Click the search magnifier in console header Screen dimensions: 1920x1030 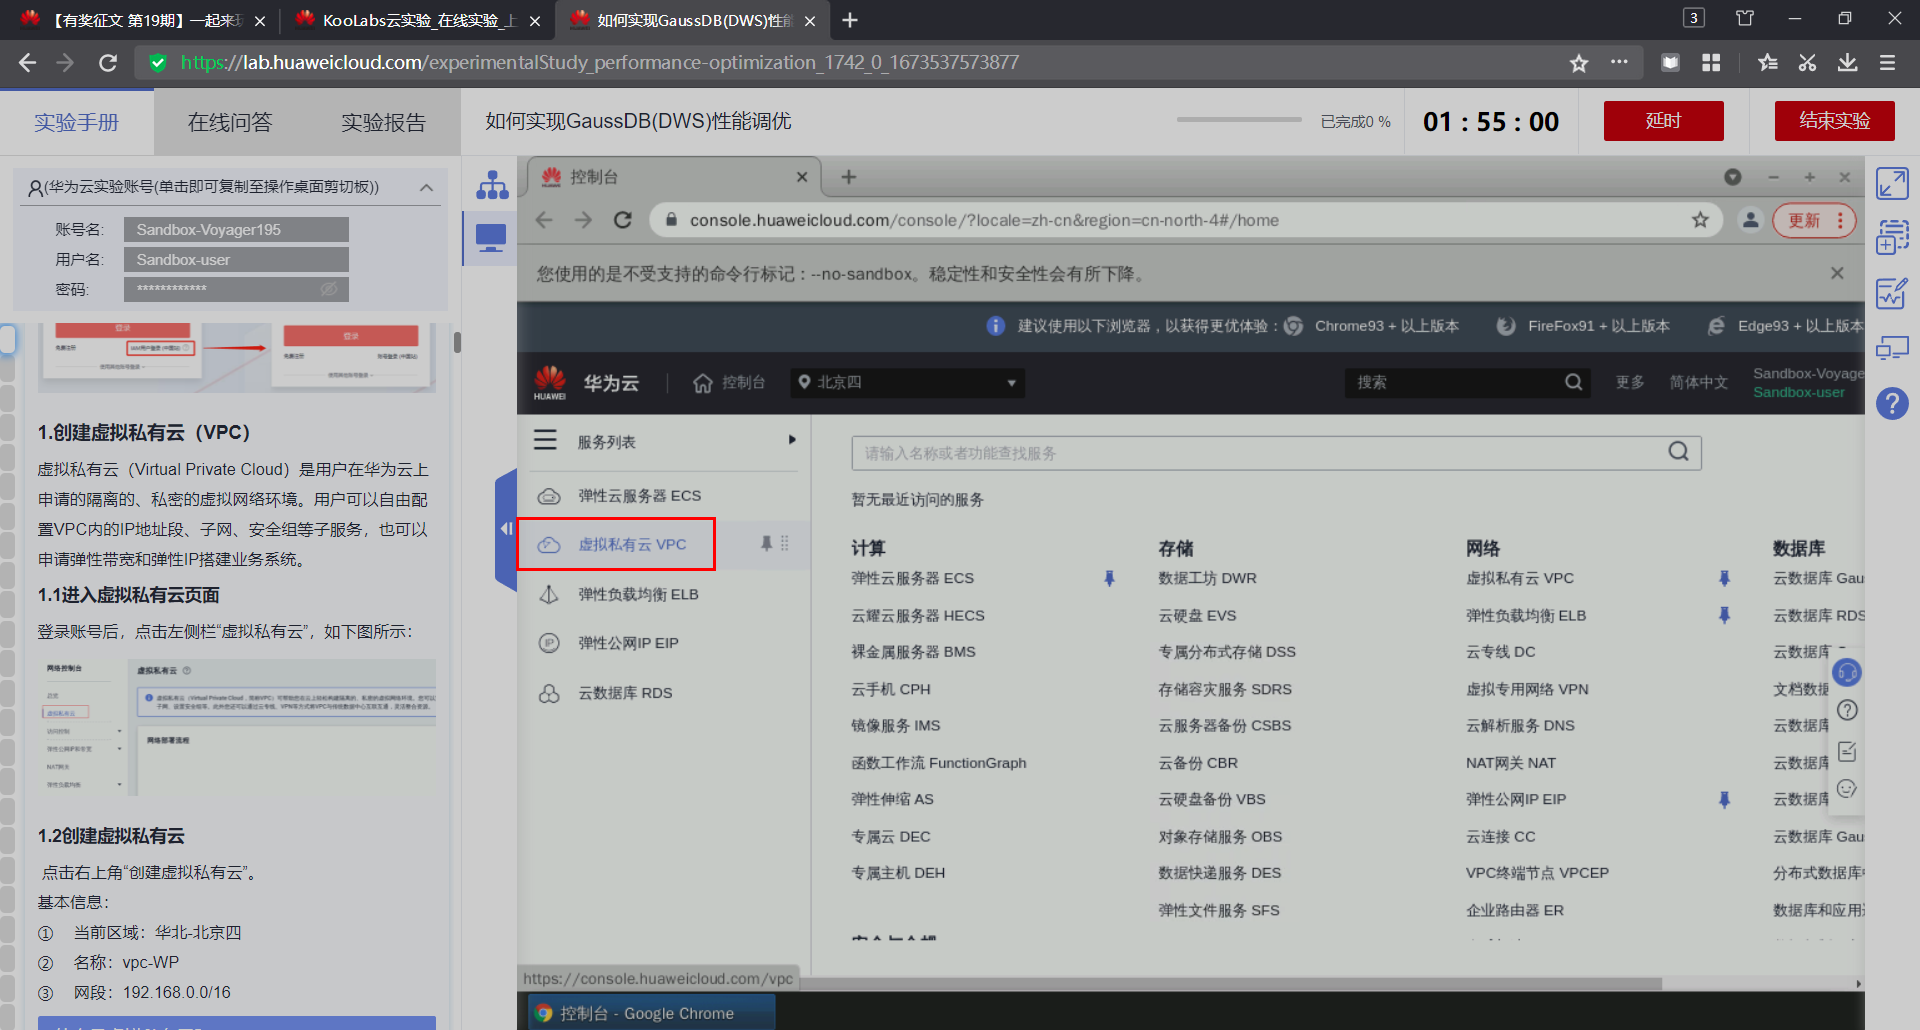tap(1573, 382)
